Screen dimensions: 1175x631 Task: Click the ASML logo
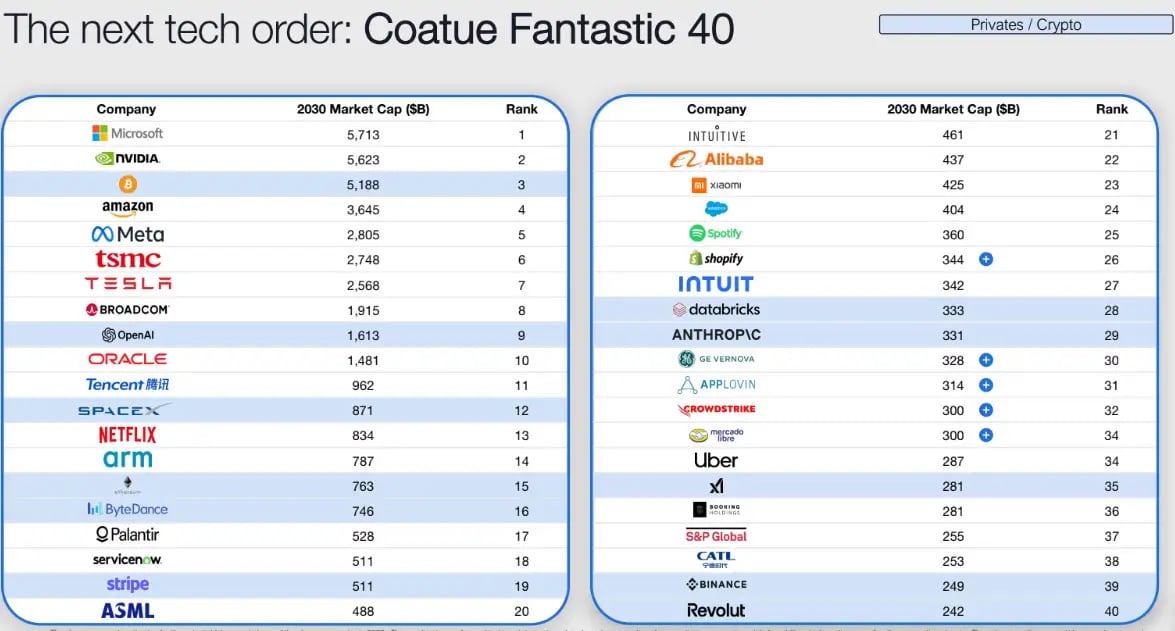point(127,611)
